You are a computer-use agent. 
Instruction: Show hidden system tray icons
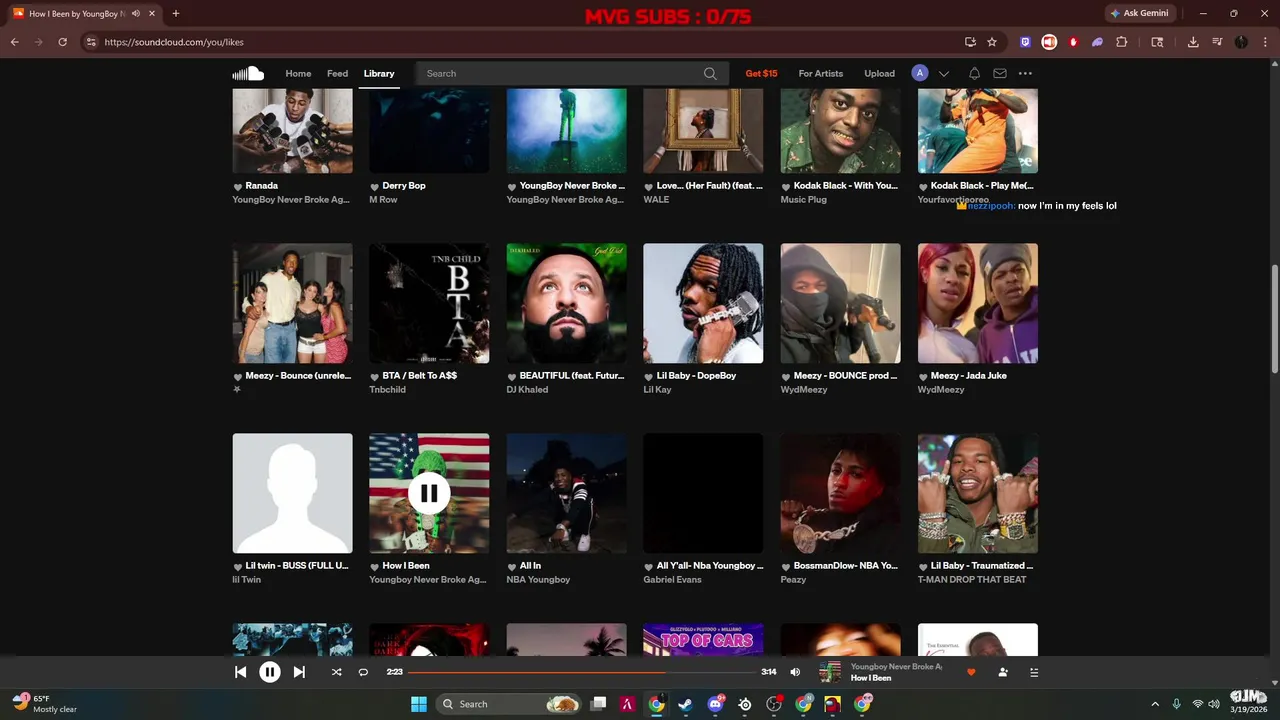[1155, 704]
